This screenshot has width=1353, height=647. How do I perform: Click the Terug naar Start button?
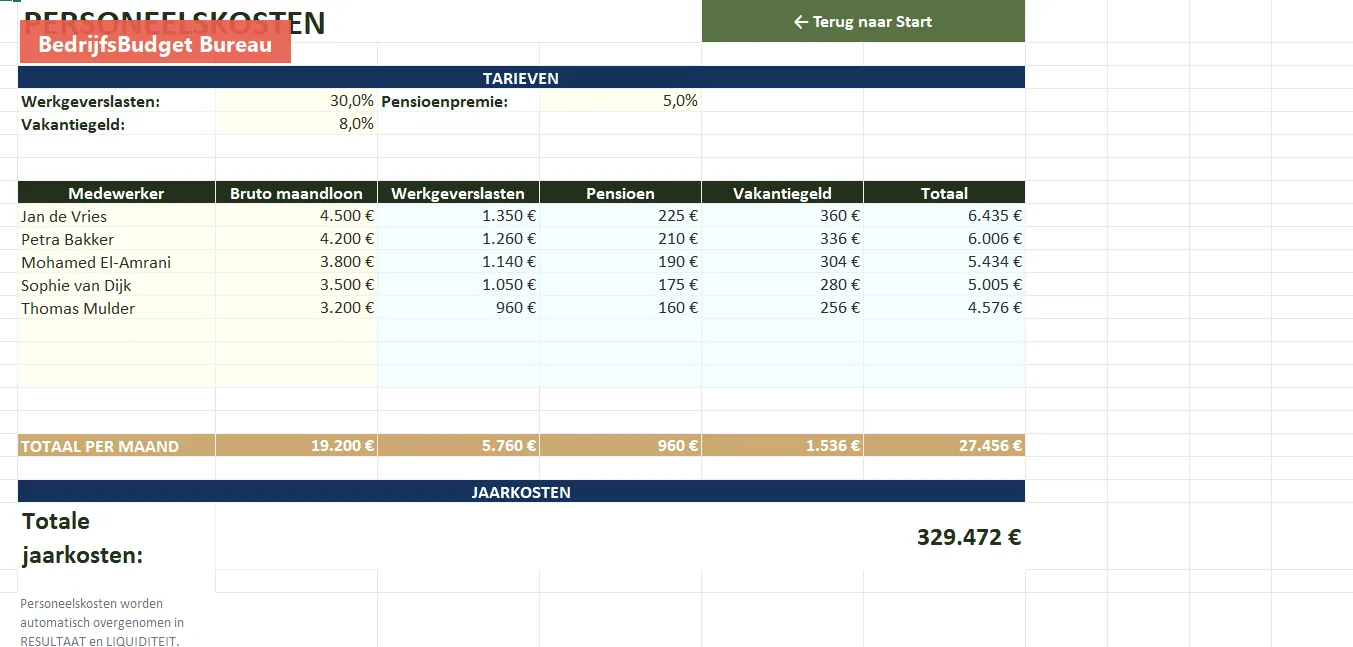click(863, 21)
